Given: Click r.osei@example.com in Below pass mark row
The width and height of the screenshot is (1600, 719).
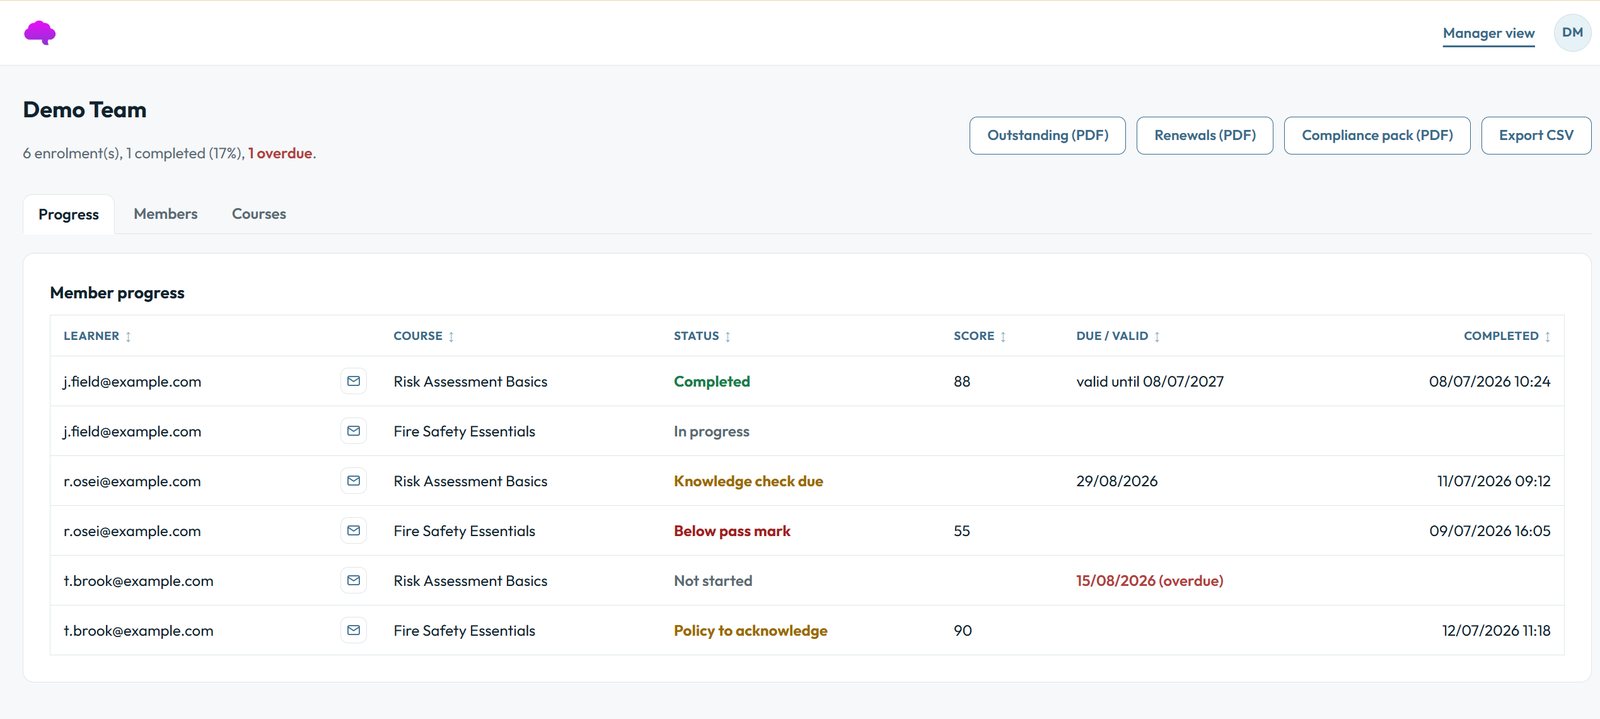Looking at the screenshot, I should point(132,531).
